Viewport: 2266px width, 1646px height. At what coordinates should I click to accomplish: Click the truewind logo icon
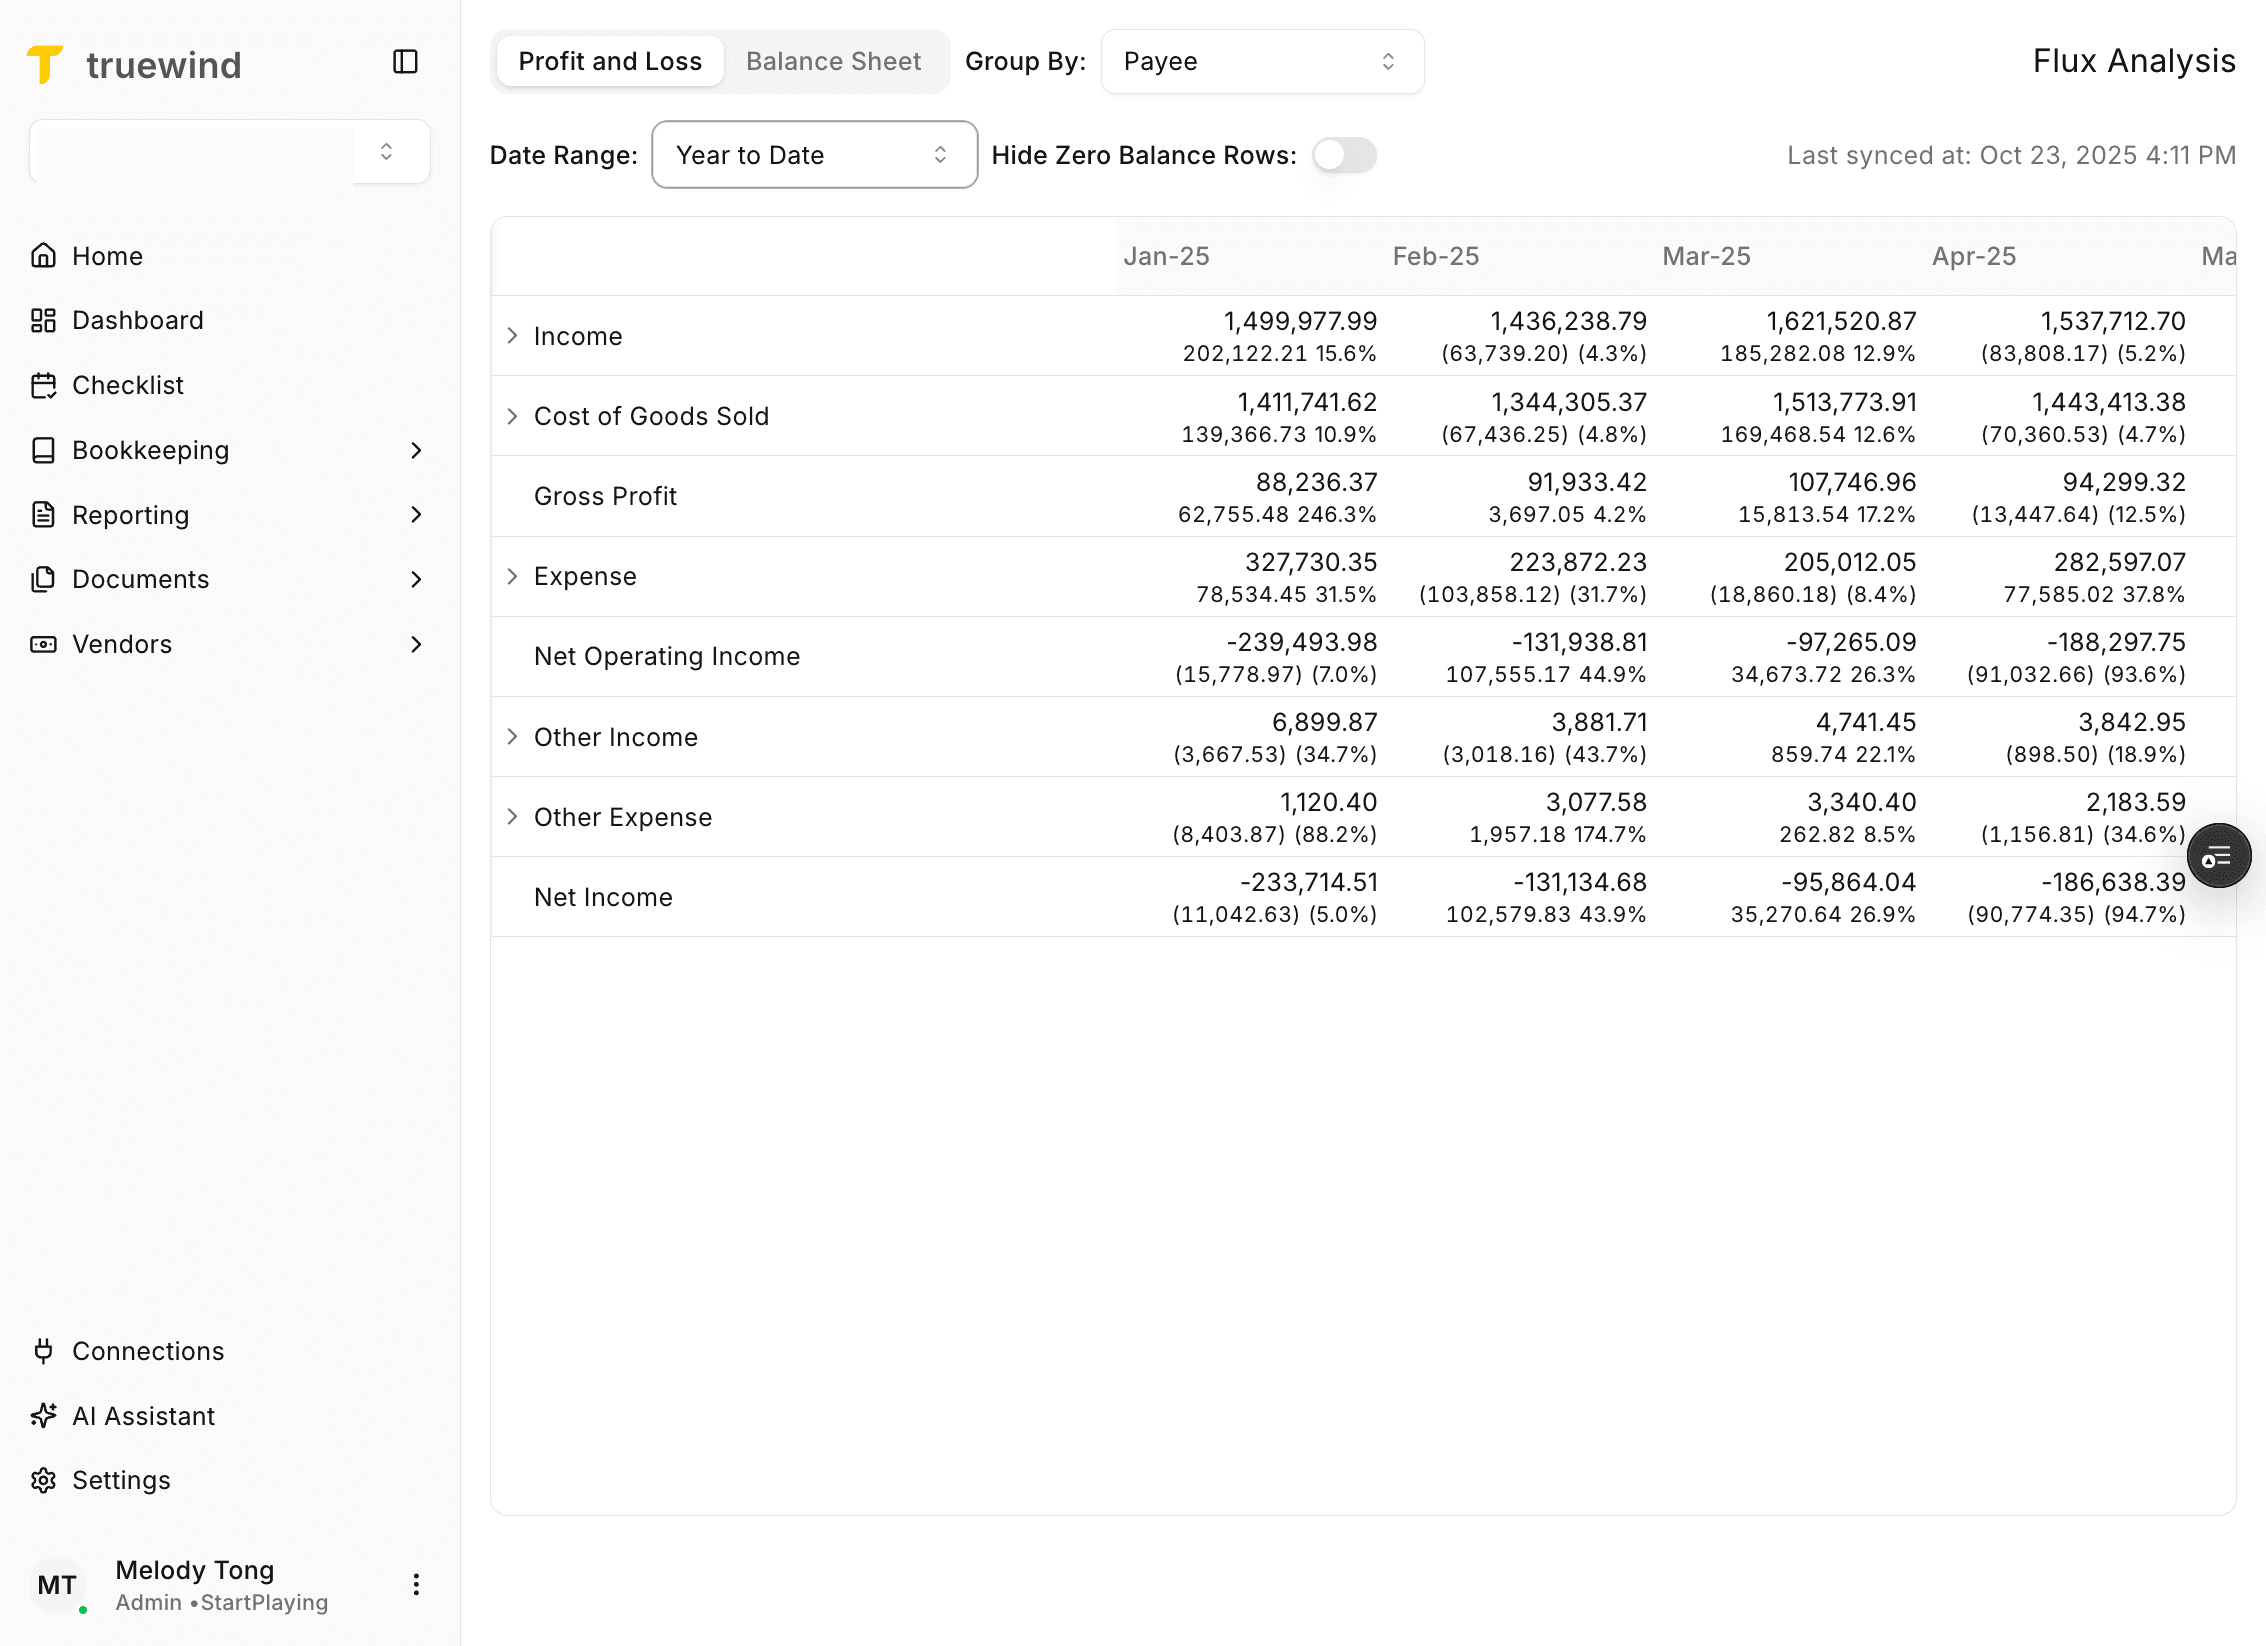click(44, 63)
